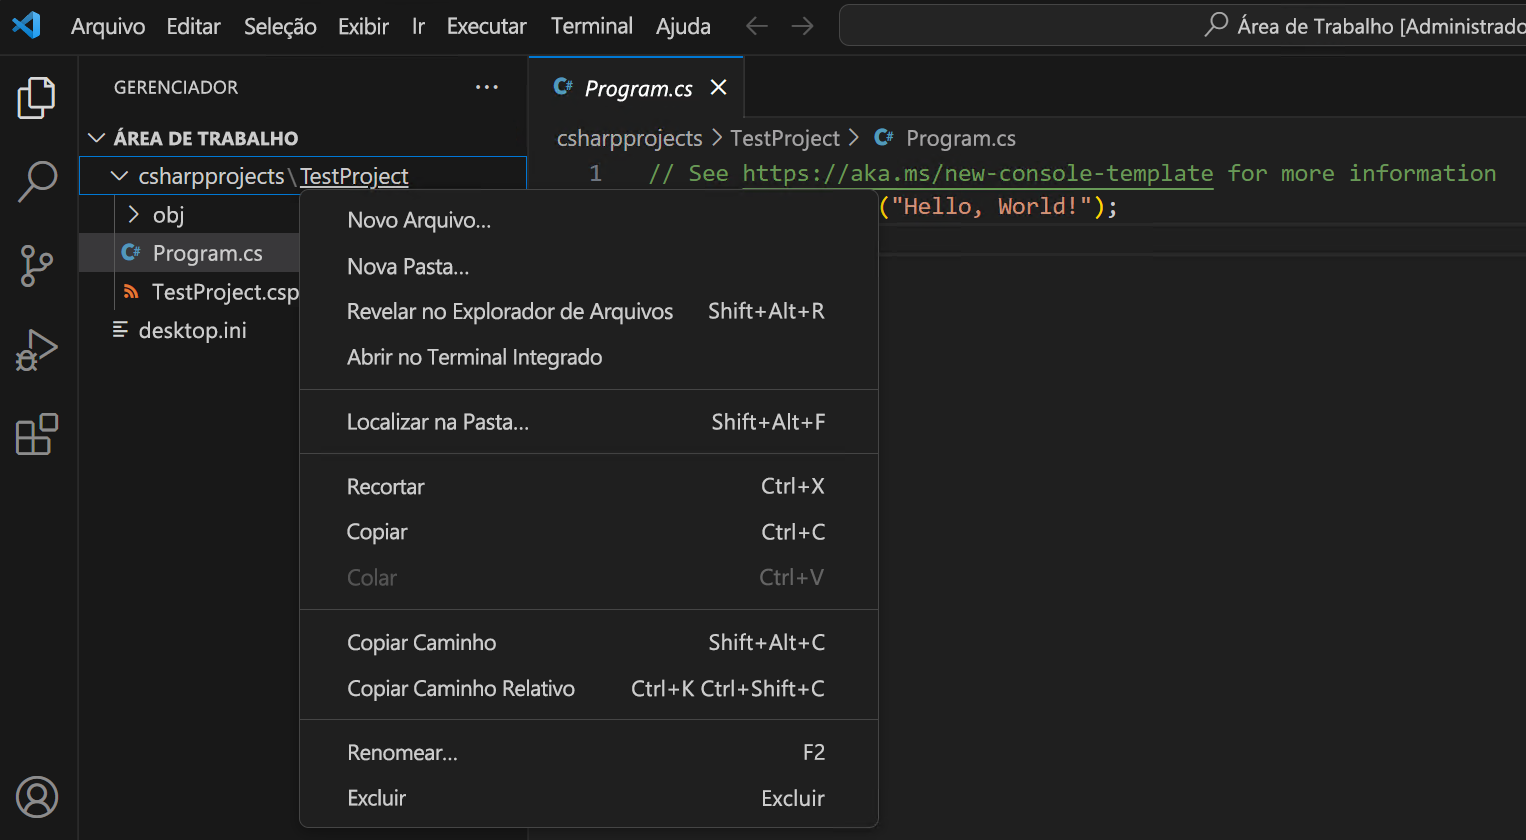
Task: Click the "Hello, World!" string in code
Action: coord(992,206)
